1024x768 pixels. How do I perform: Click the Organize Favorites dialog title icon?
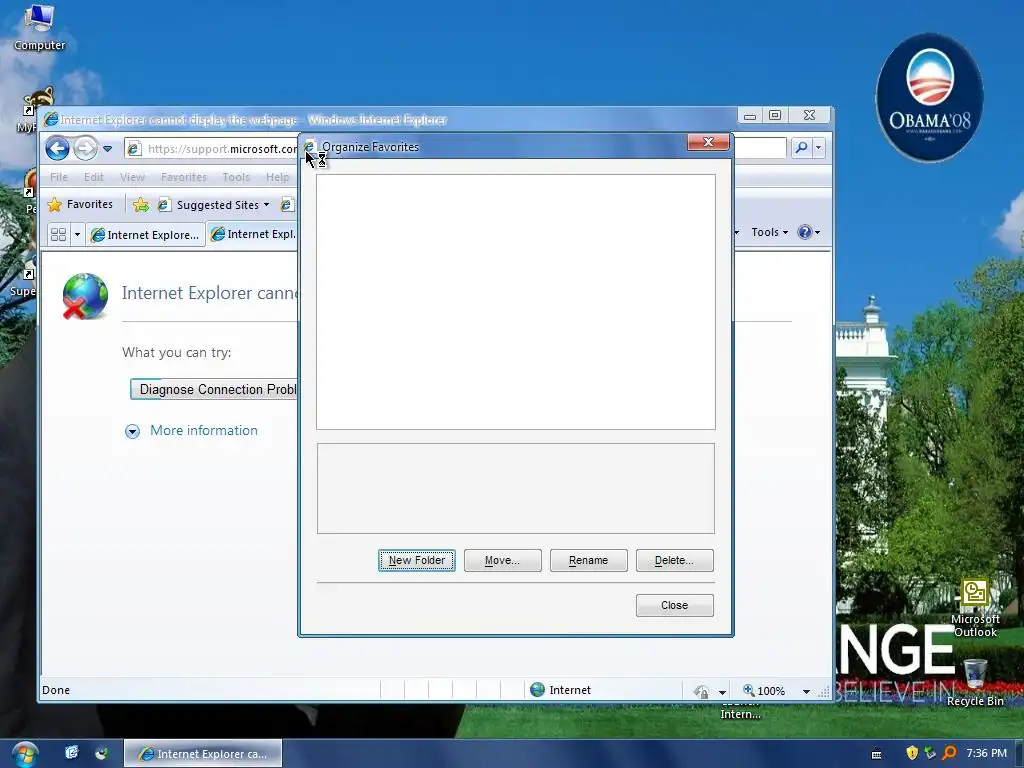pos(310,147)
